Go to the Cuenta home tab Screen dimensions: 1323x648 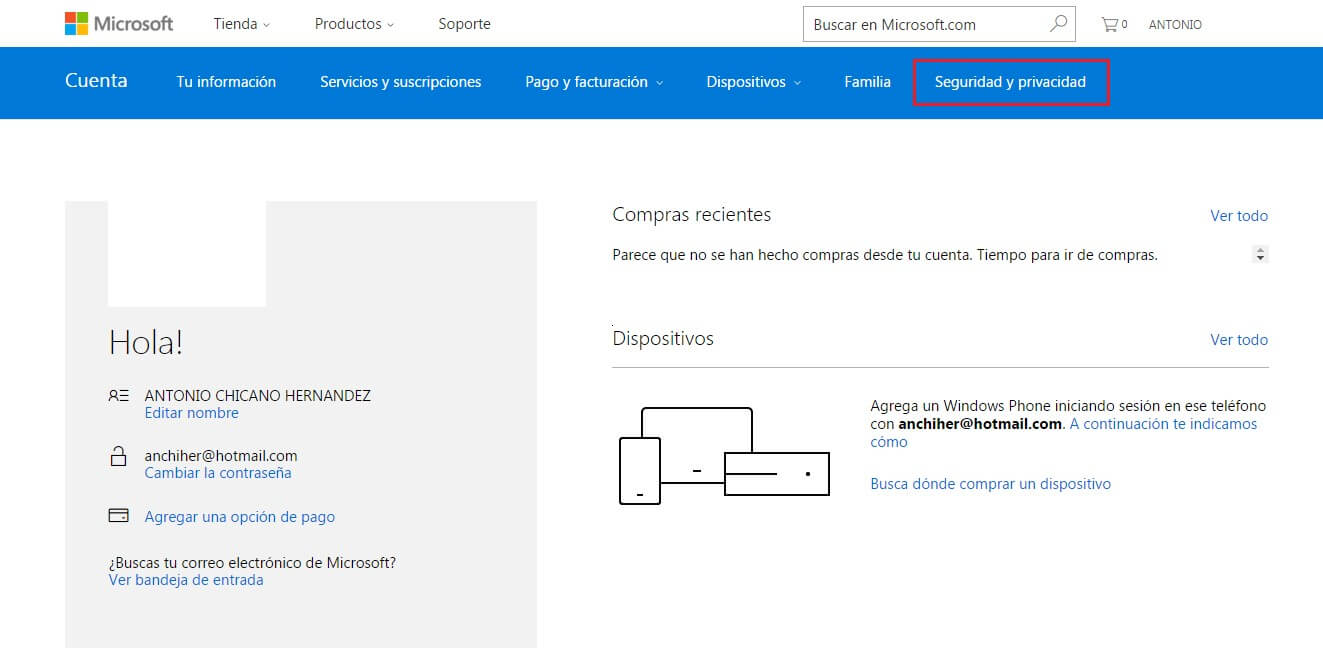(x=96, y=81)
